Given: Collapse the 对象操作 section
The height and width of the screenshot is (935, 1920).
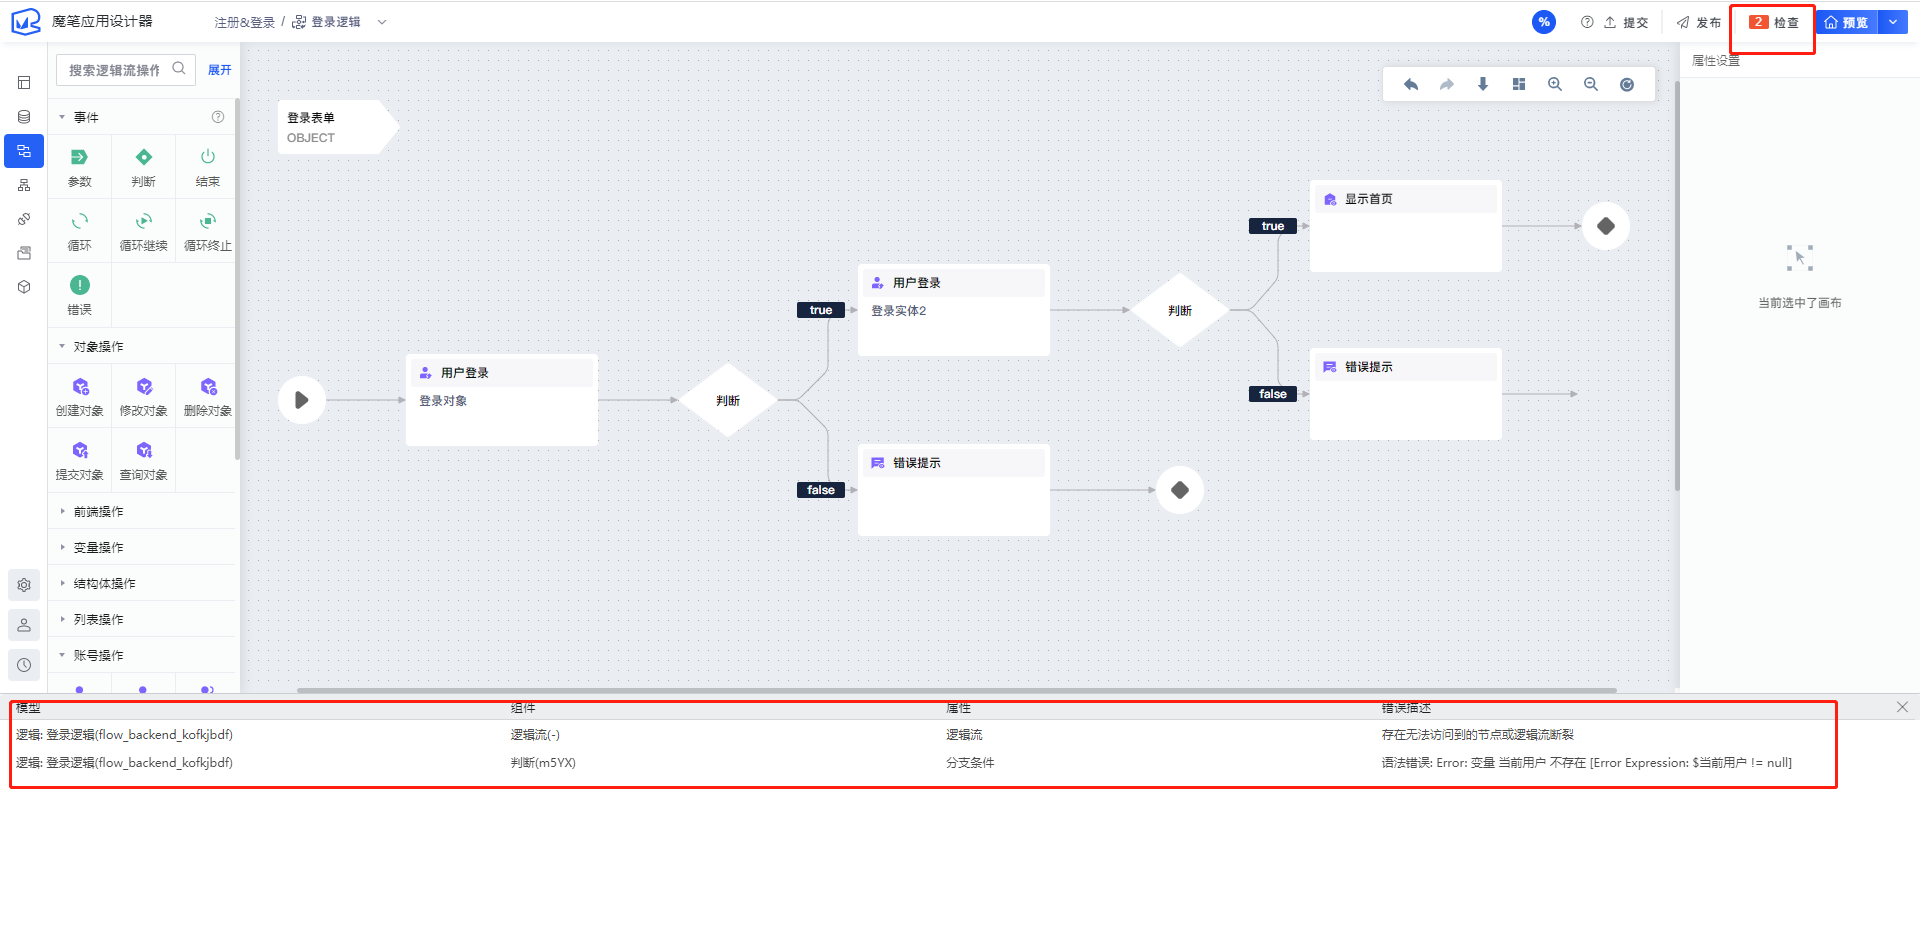Looking at the screenshot, I should point(62,346).
